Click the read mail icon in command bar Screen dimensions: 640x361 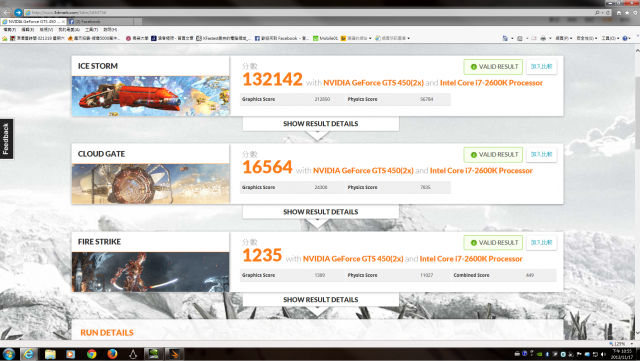pyautogui.click(x=533, y=38)
